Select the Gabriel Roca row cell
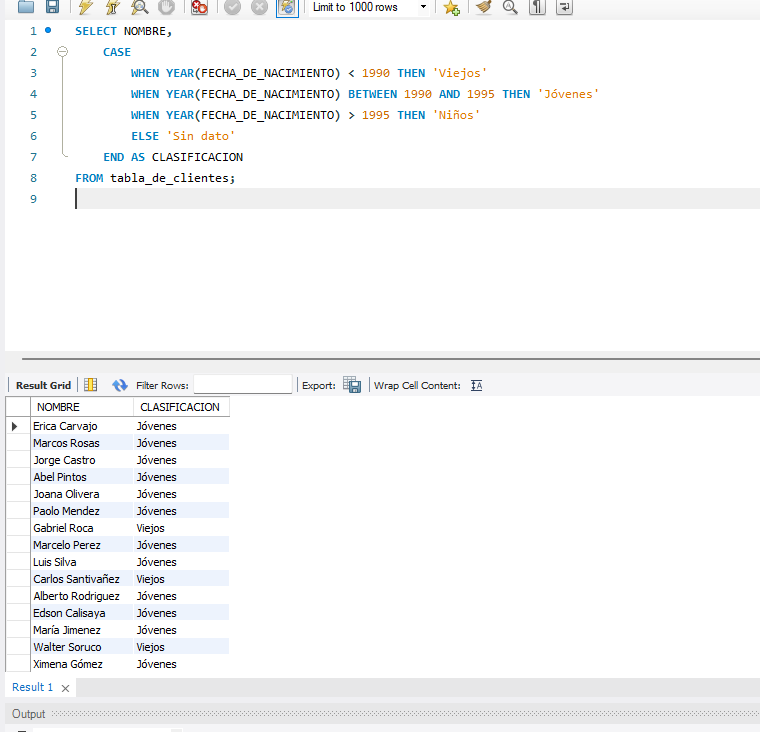 [63, 528]
